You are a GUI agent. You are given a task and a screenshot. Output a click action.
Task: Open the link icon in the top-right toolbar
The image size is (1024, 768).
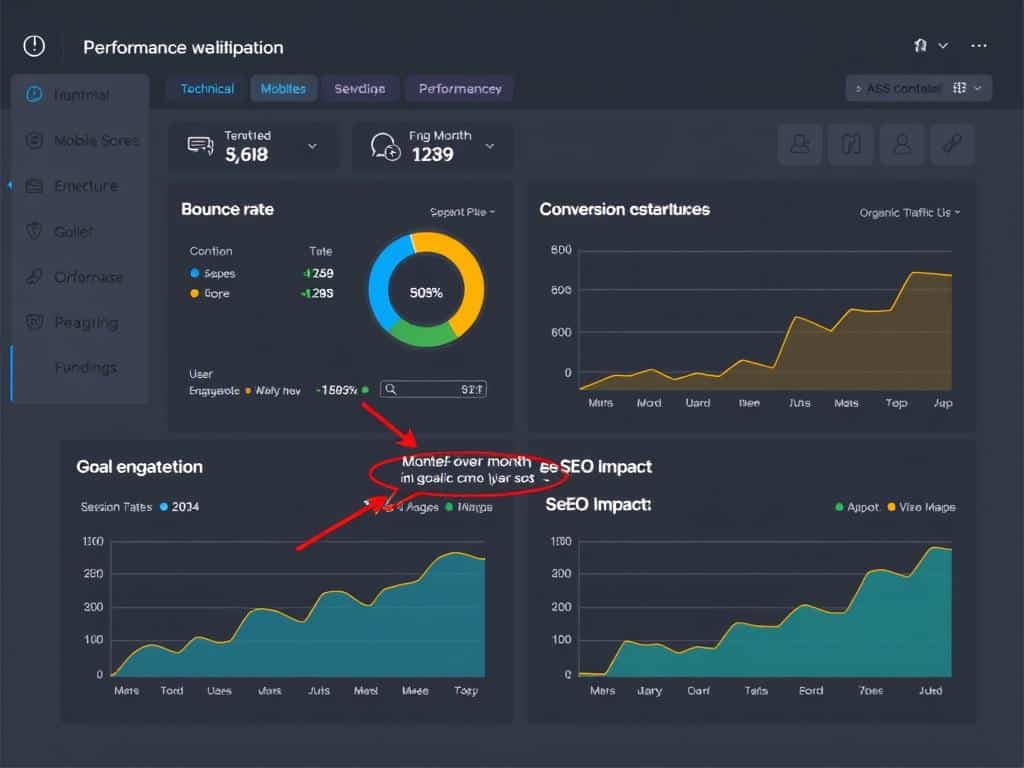951,144
